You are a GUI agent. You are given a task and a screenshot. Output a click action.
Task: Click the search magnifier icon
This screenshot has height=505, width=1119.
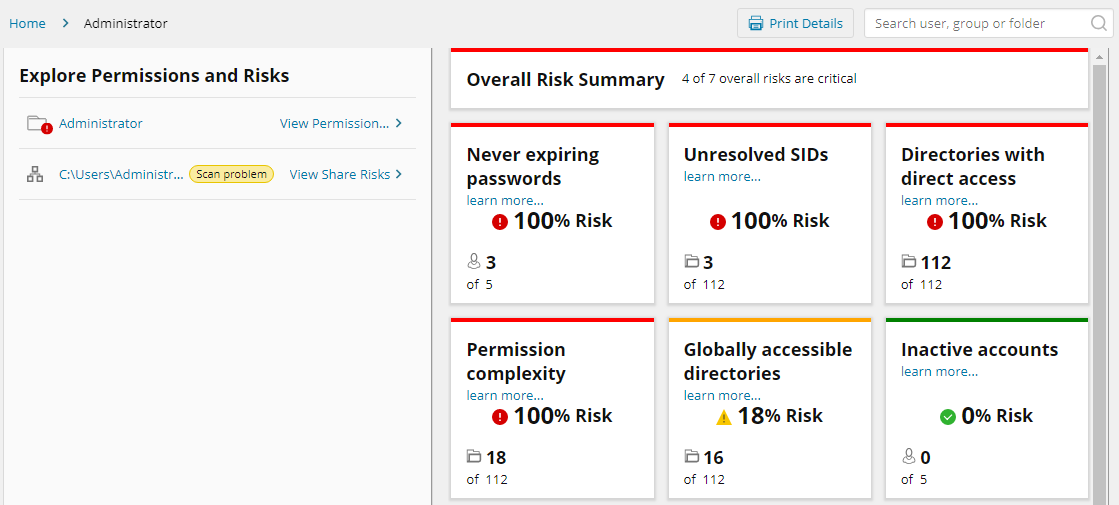[x=1098, y=23]
